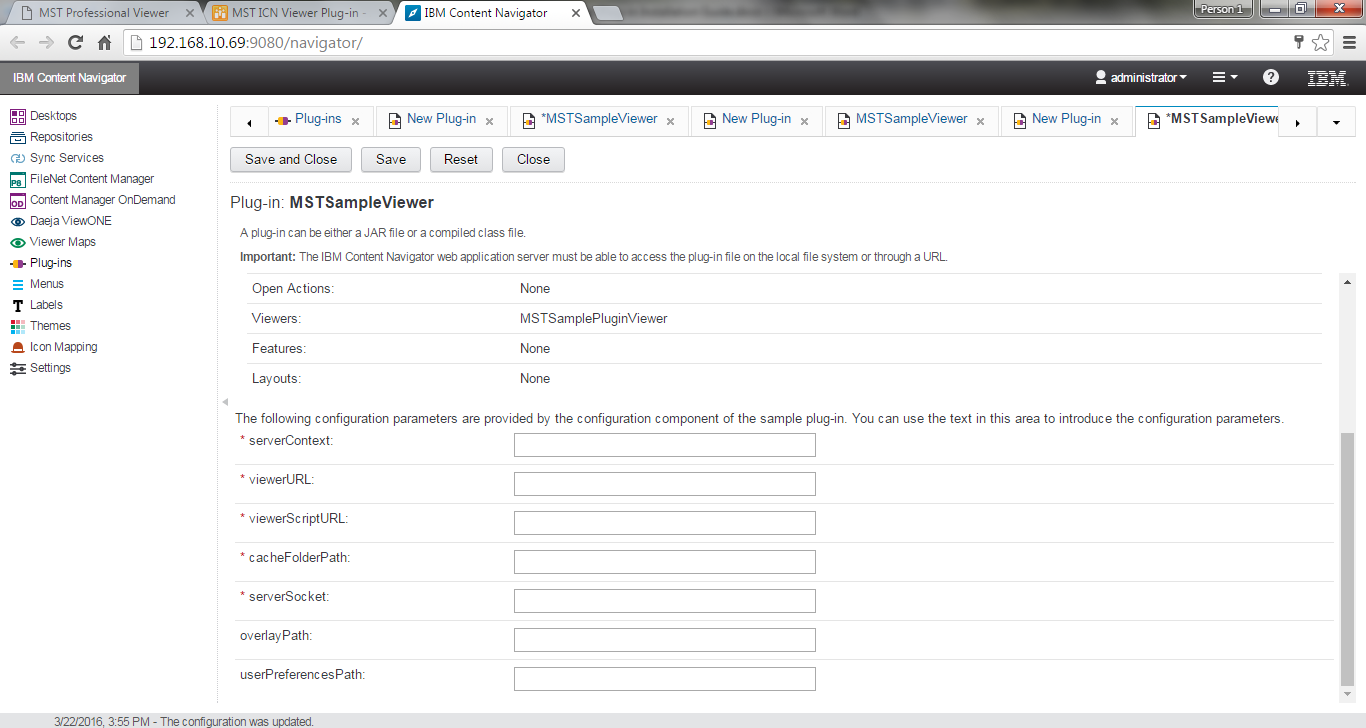This screenshot has width=1366, height=728.
Task: Select Daeja ViewONE in the sidebar
Action: [x=60, y=221]
